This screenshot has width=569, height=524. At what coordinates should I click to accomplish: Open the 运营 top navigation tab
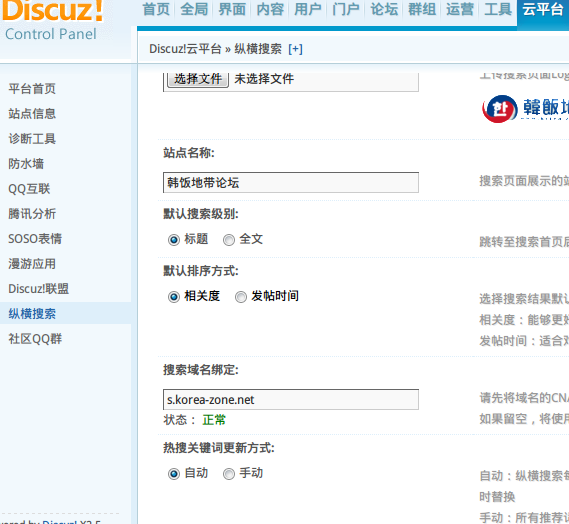[460, 9]
